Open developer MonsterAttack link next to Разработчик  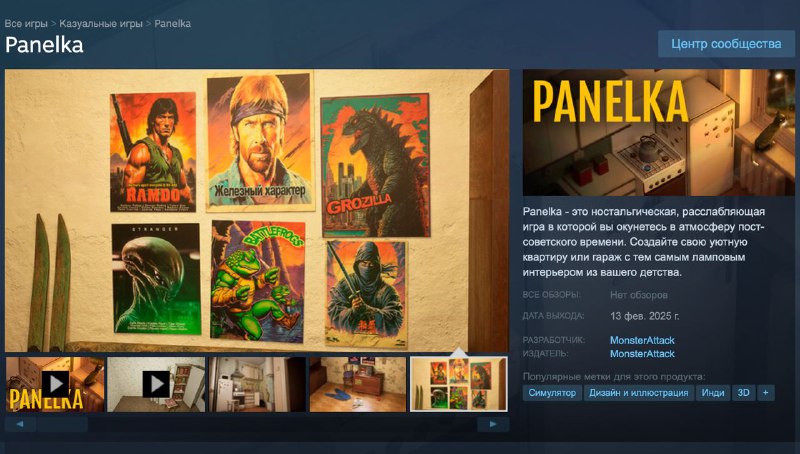click(x=642, y=341)
